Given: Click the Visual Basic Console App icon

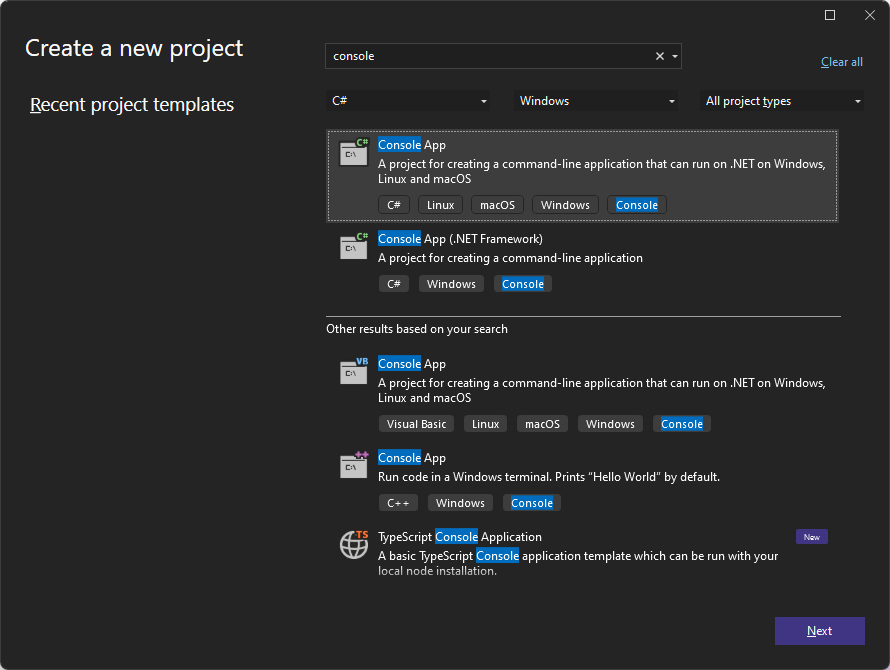Looking at the screenshot, I should pyautogui.click(x=353, y=372).
